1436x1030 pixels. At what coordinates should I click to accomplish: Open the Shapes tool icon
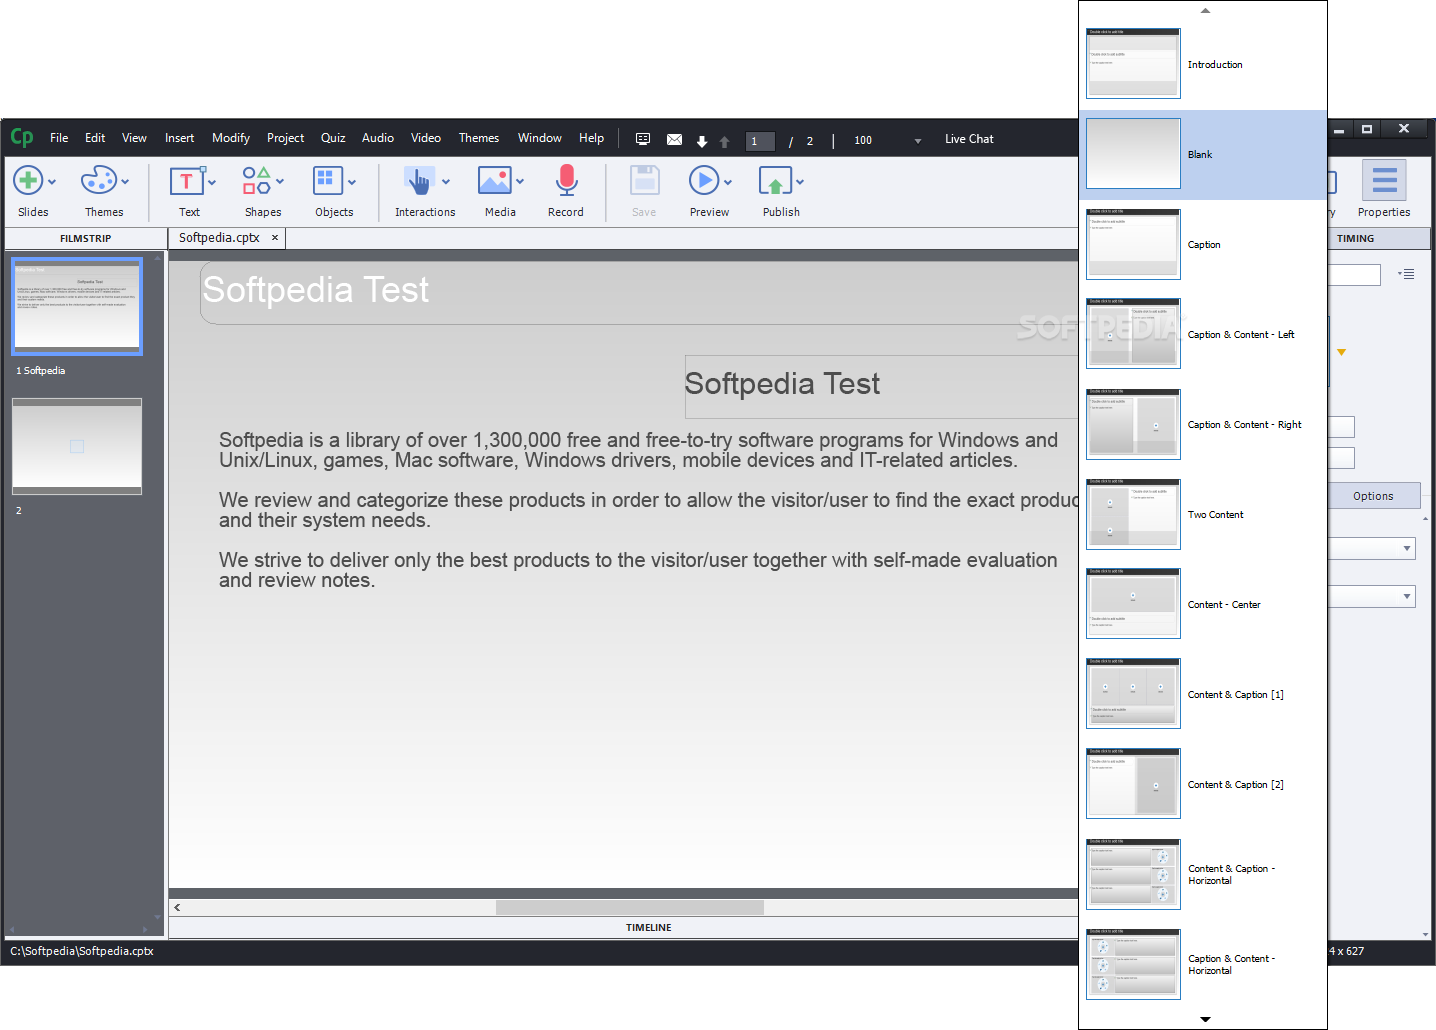[257, 181]
